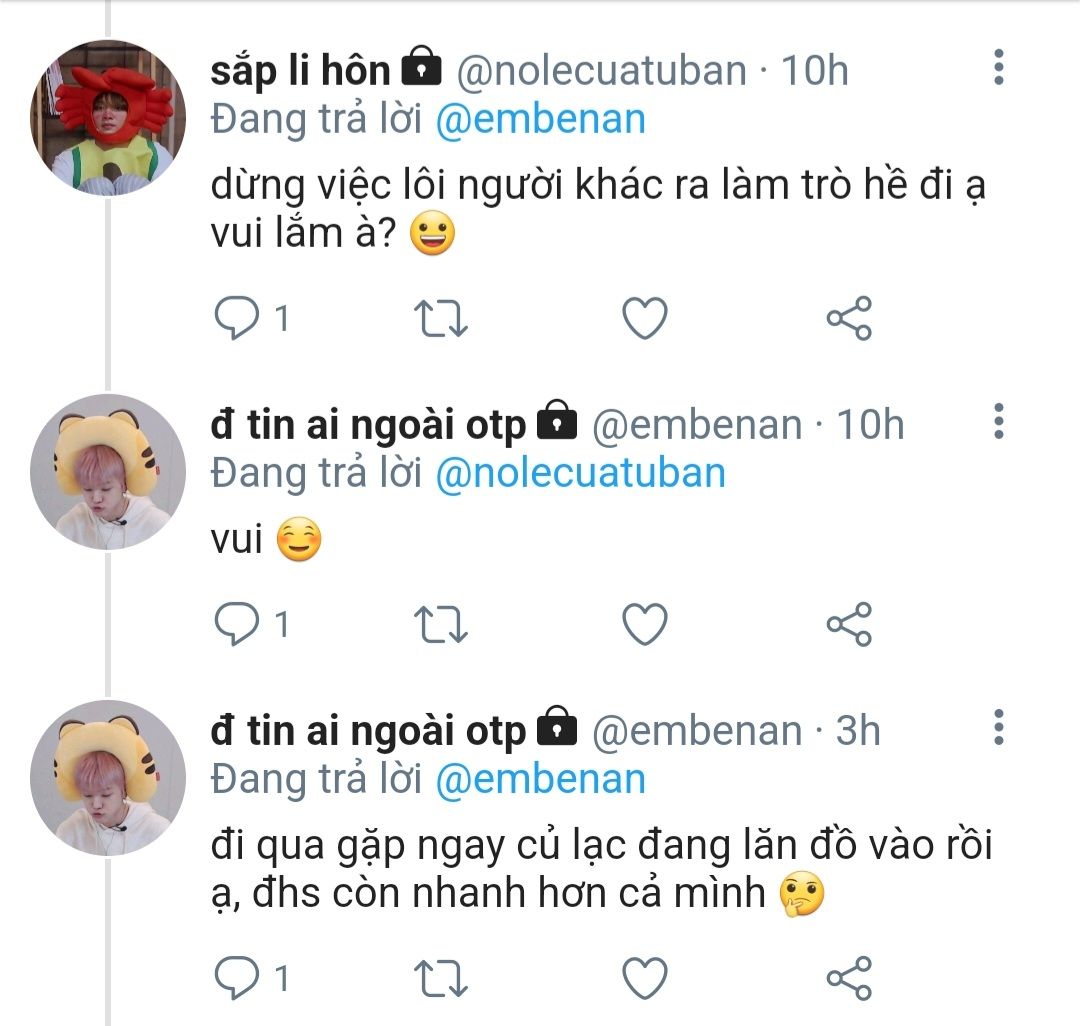Image resolution: width=1080 pixels, height=1026 pixels.
Task: Open the @embenan mention link in first tweet
Action: [x=541, y=119]
